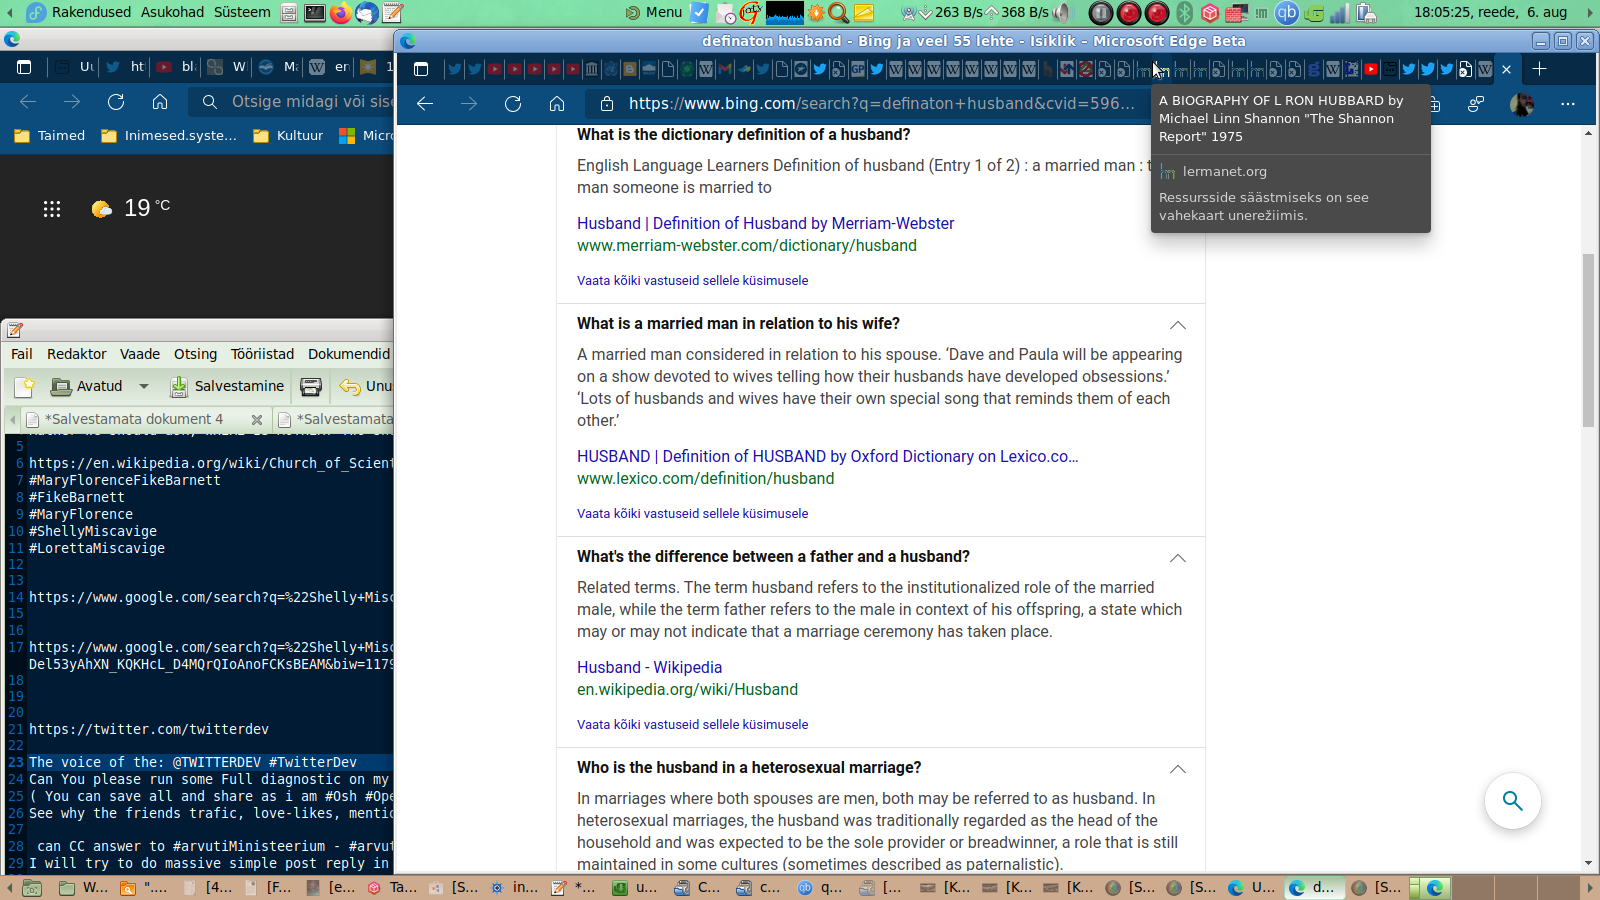Click the Bing URL address bar
Viewport: 1600px width, 900px height.
click(x=880, y=104)
